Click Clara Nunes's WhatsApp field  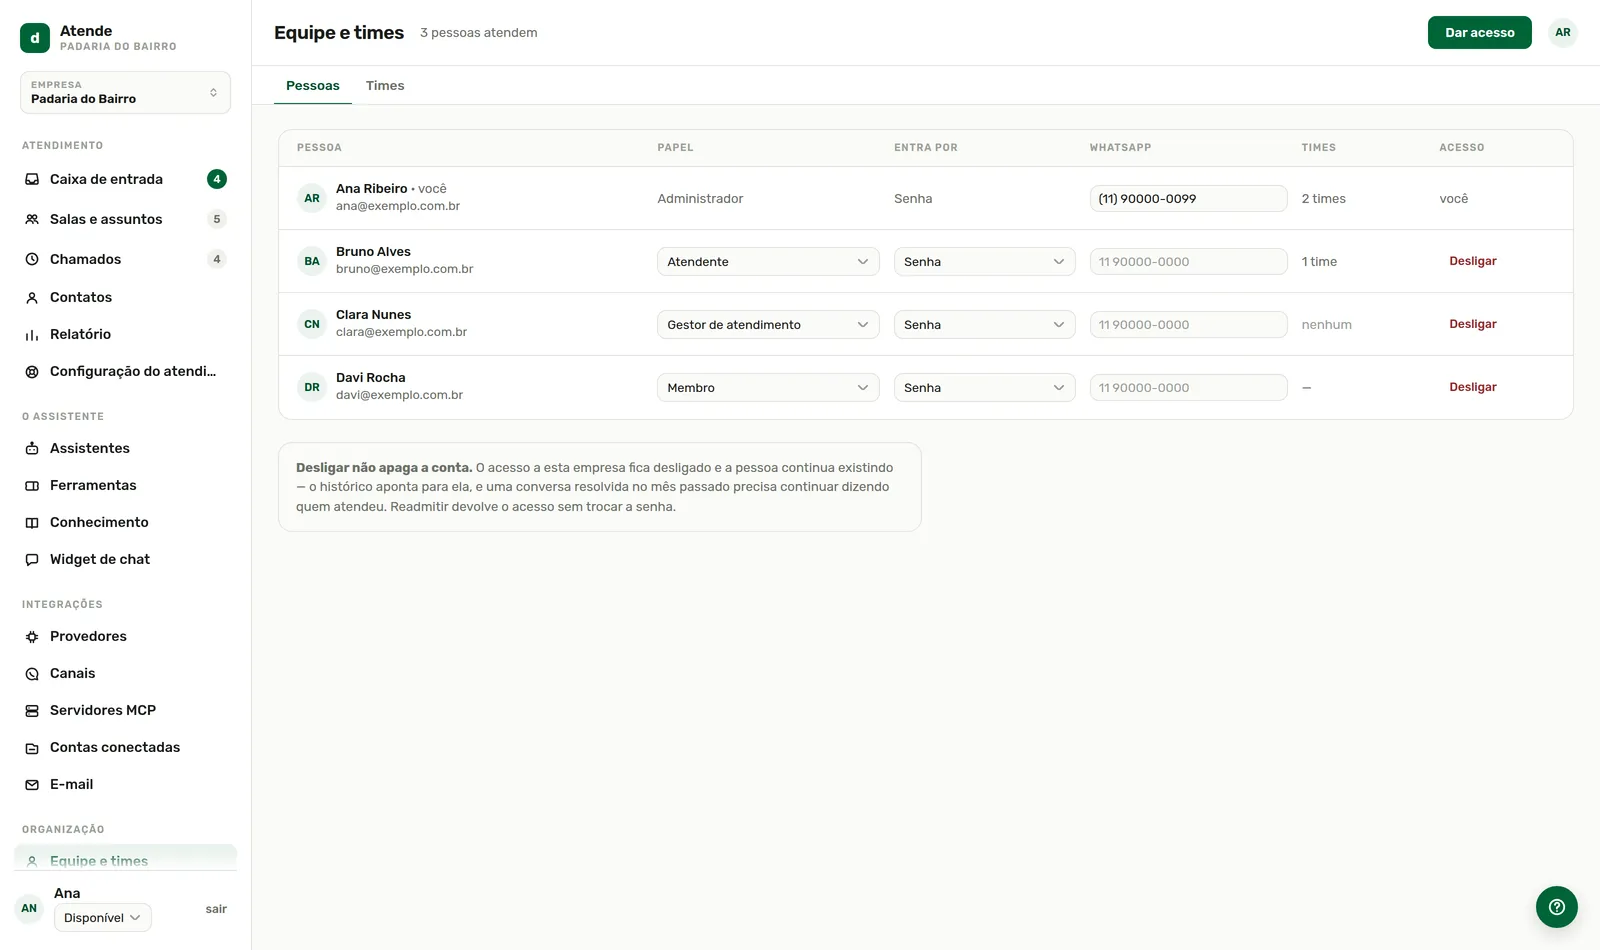pos(1188,324)
